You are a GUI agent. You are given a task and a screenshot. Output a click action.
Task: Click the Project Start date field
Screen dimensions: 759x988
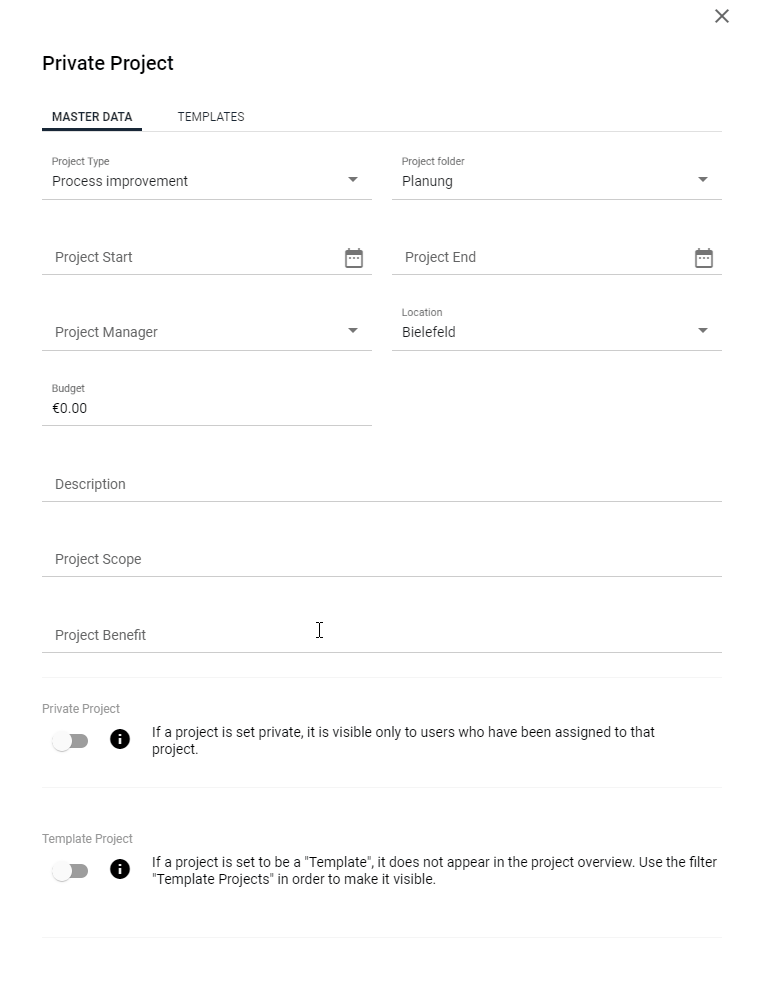(x=192, y=257)
